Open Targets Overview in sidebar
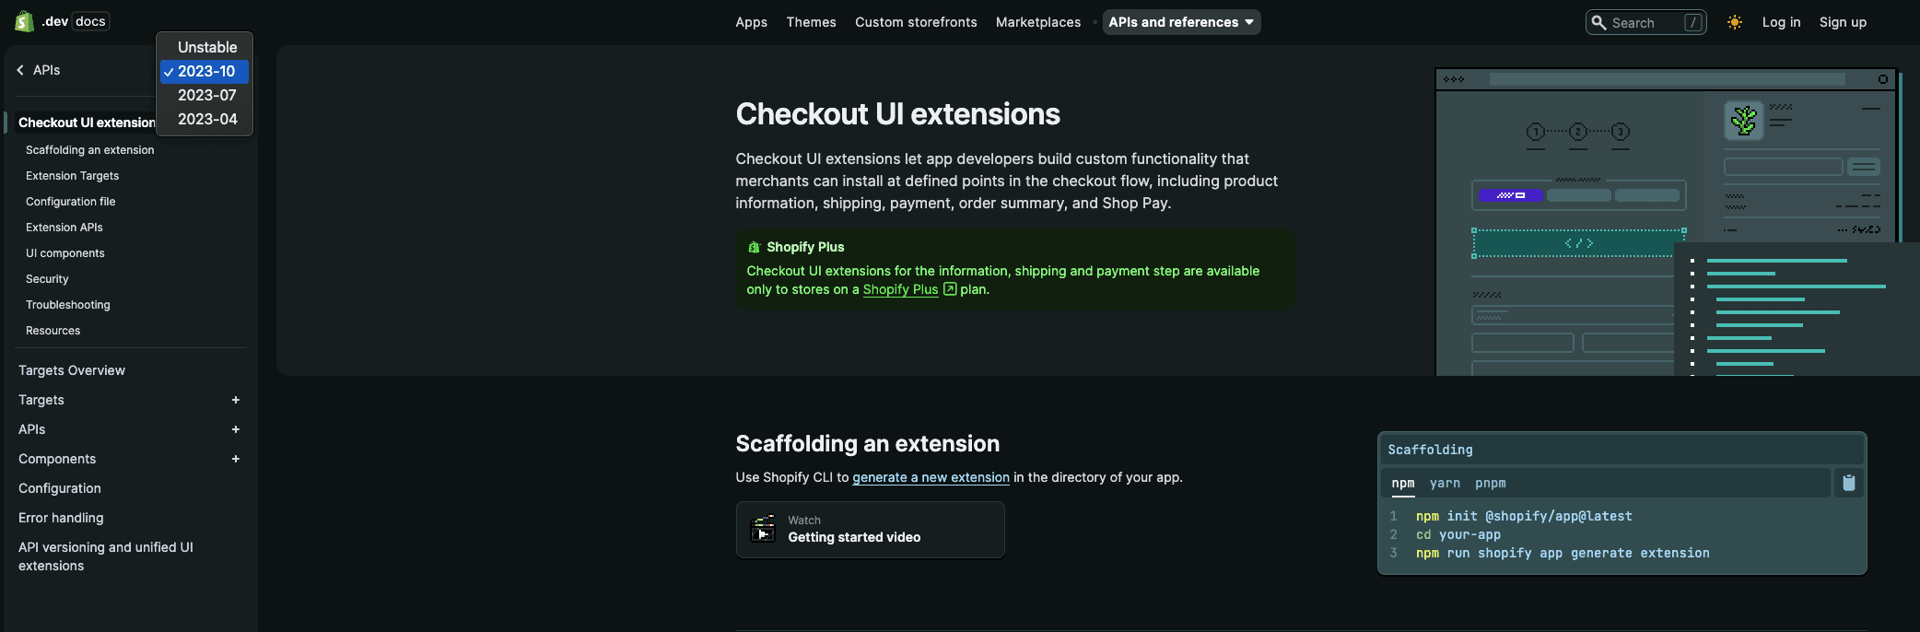Image resolution: width=1920 pixels, height=632 pixels. [72, 370]
